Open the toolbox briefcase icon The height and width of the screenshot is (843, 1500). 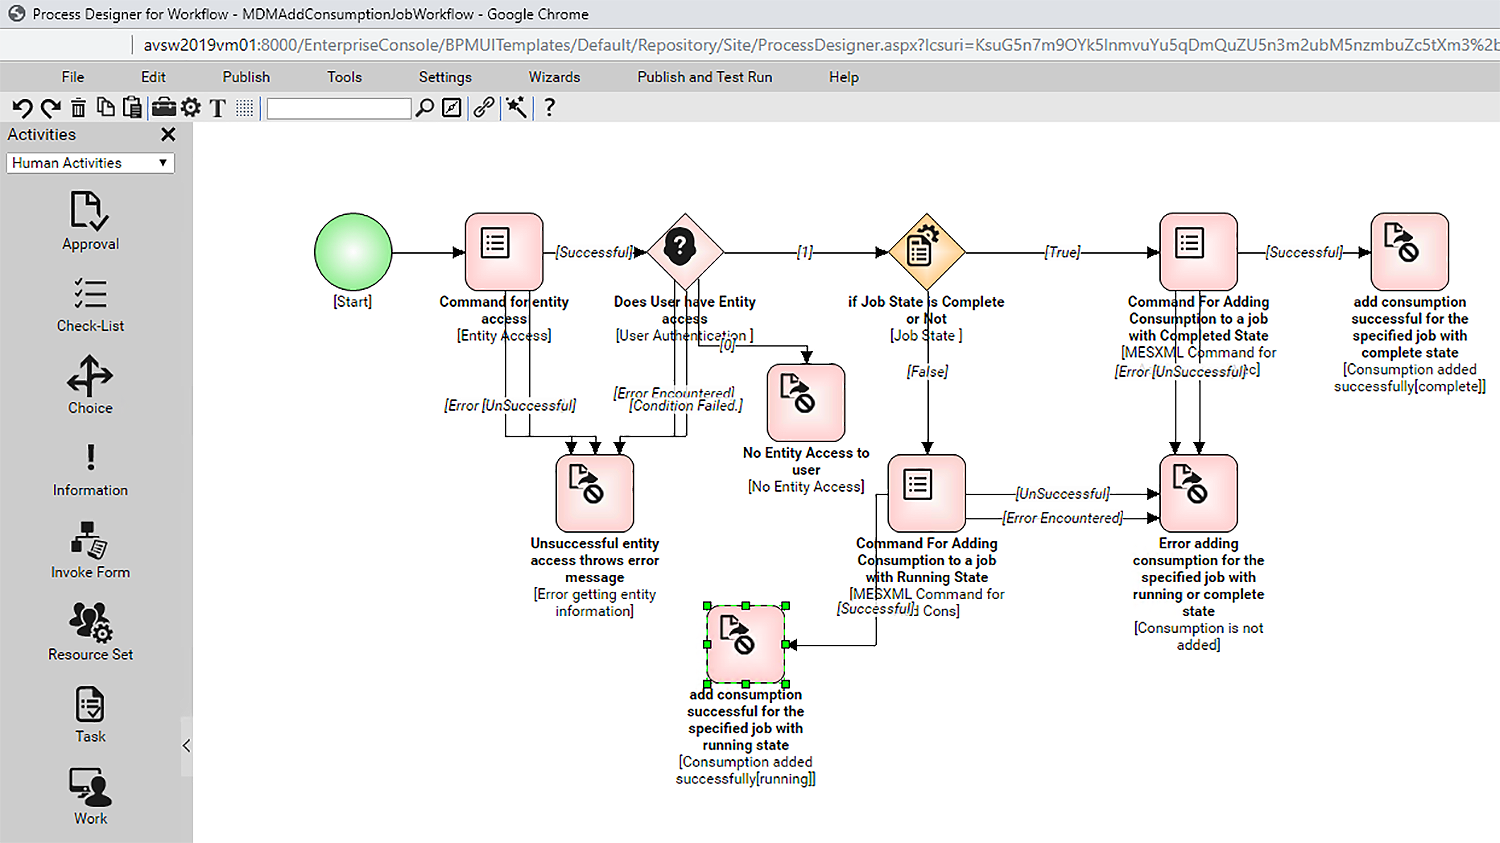coord(164,107)
